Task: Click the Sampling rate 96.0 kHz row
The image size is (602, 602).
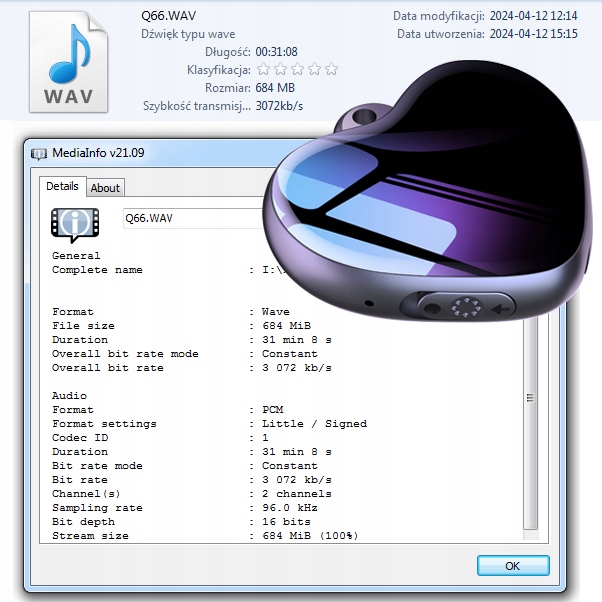Action: [x=185, y=508]
